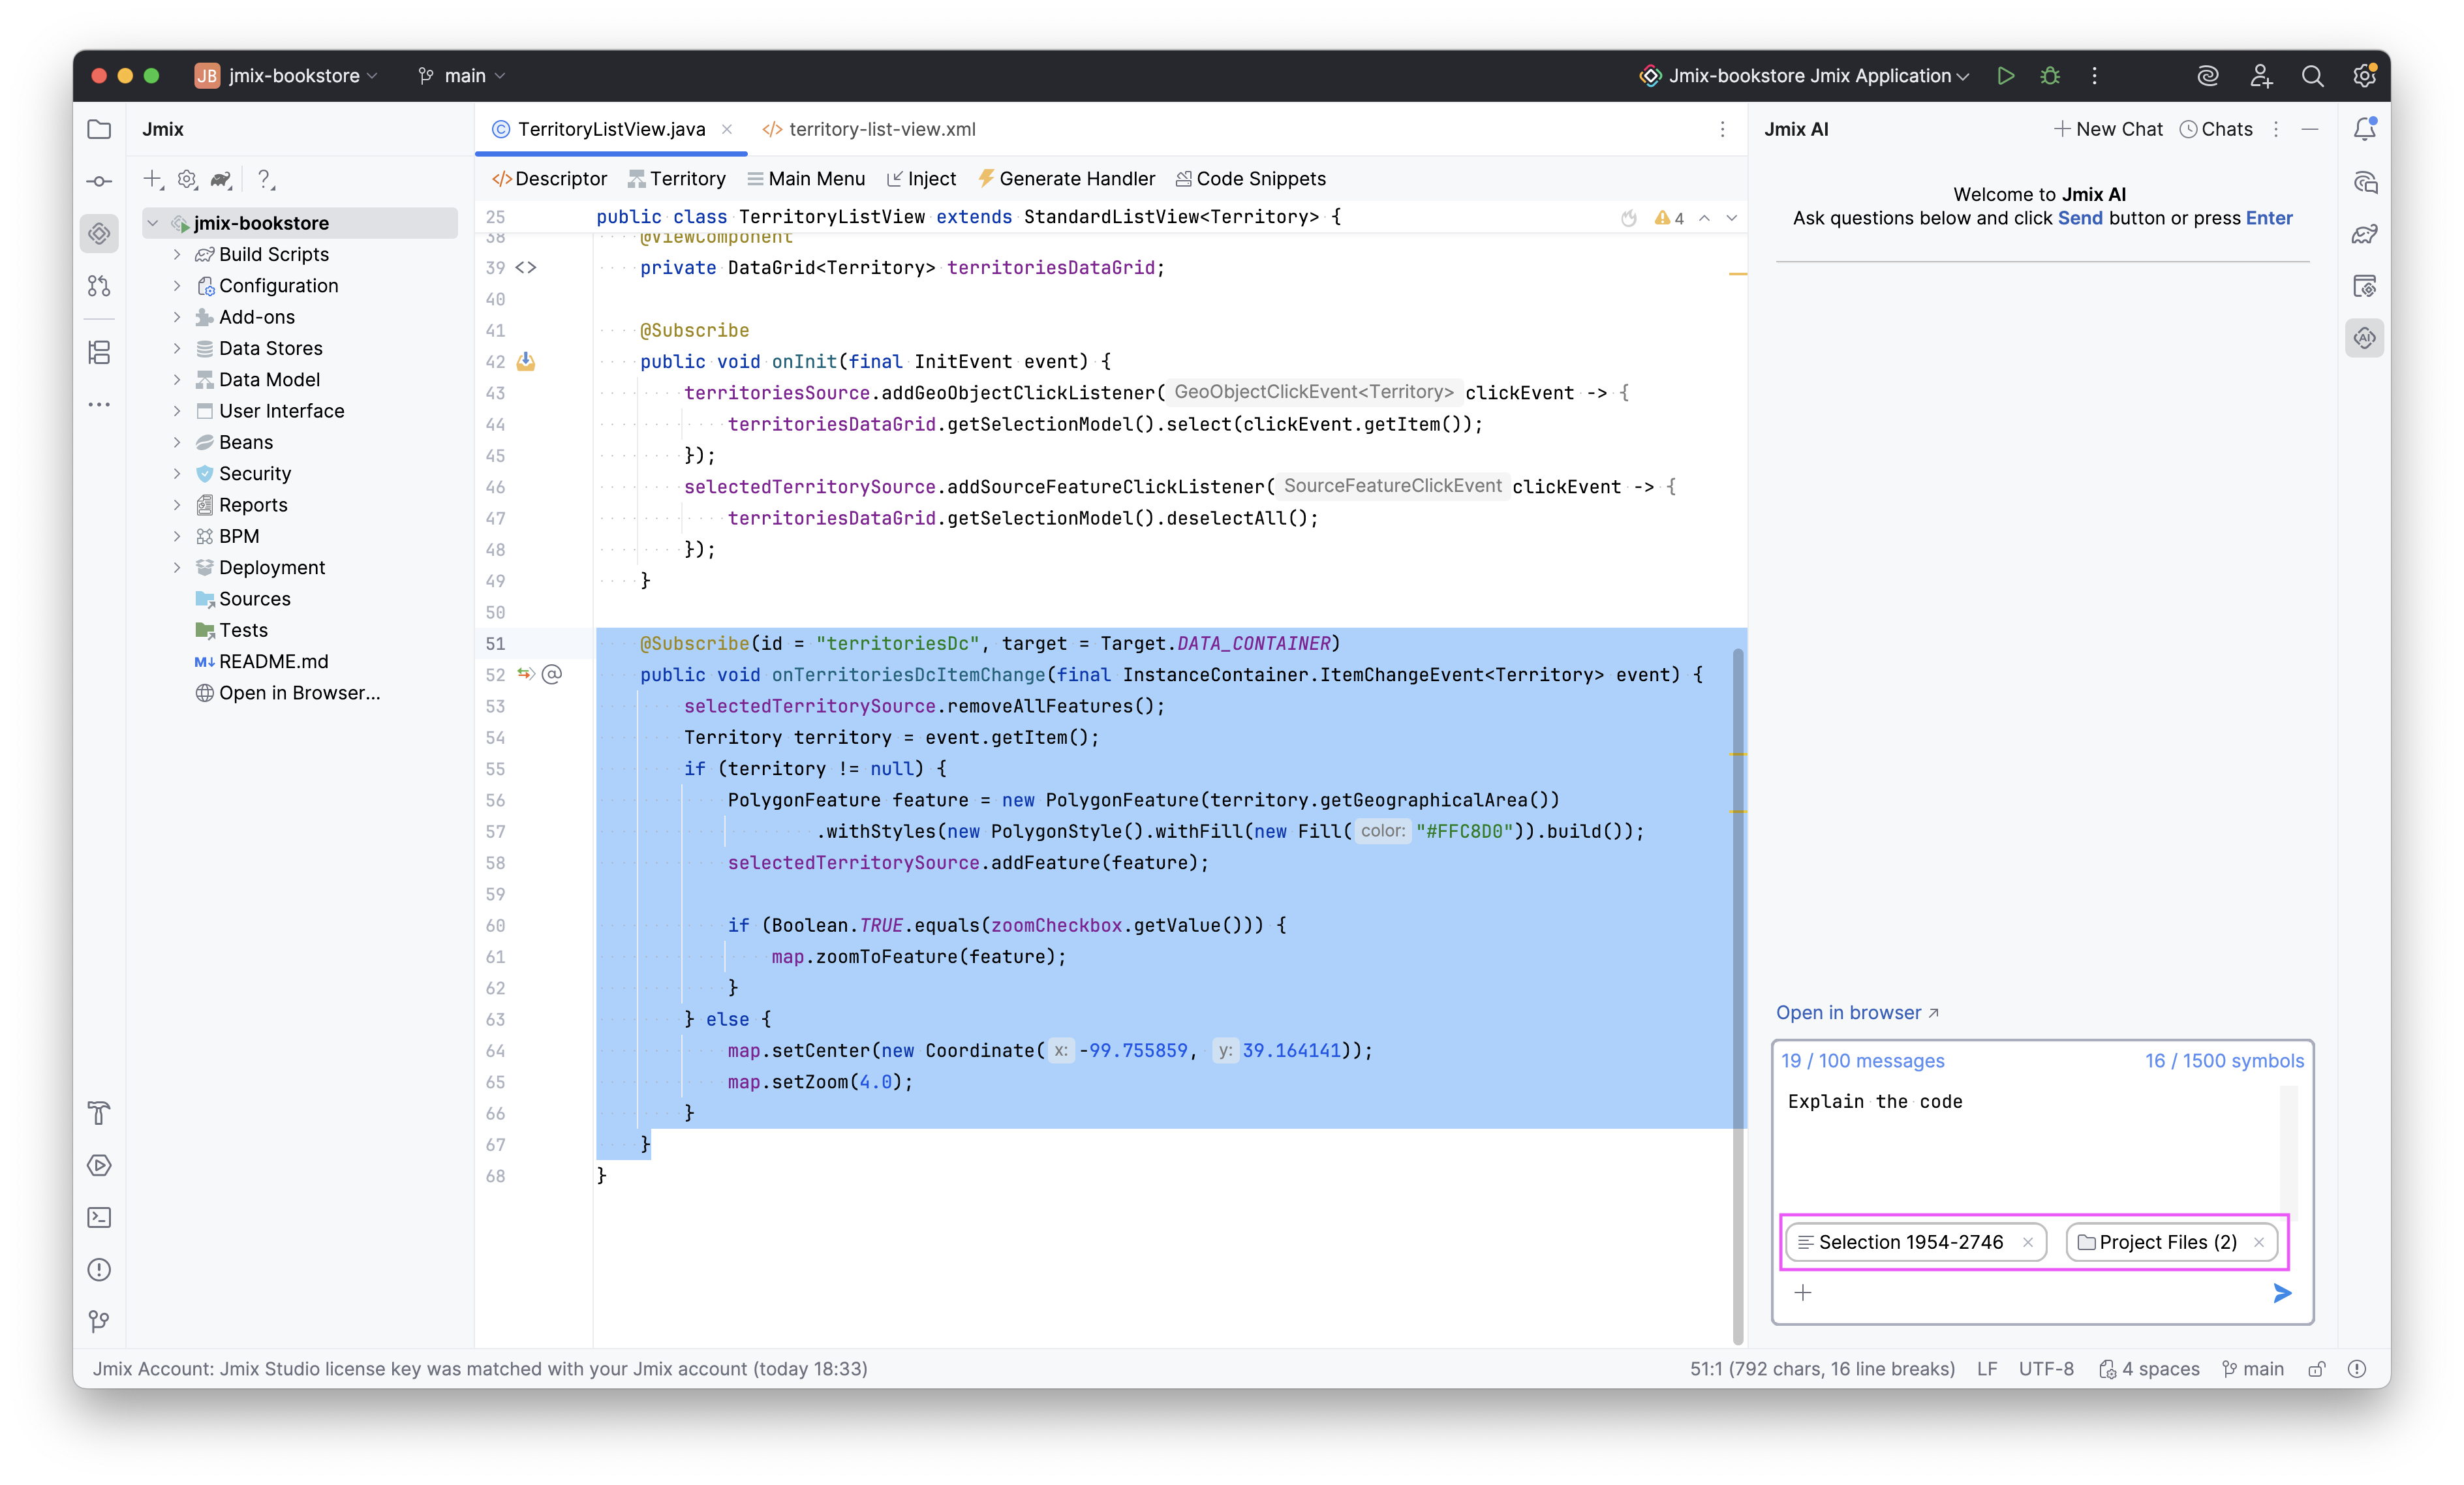Image resolution: width=2464 pixels, height=1485 pixels.
Task: Start debugging the application
Action: (2050, 75)
